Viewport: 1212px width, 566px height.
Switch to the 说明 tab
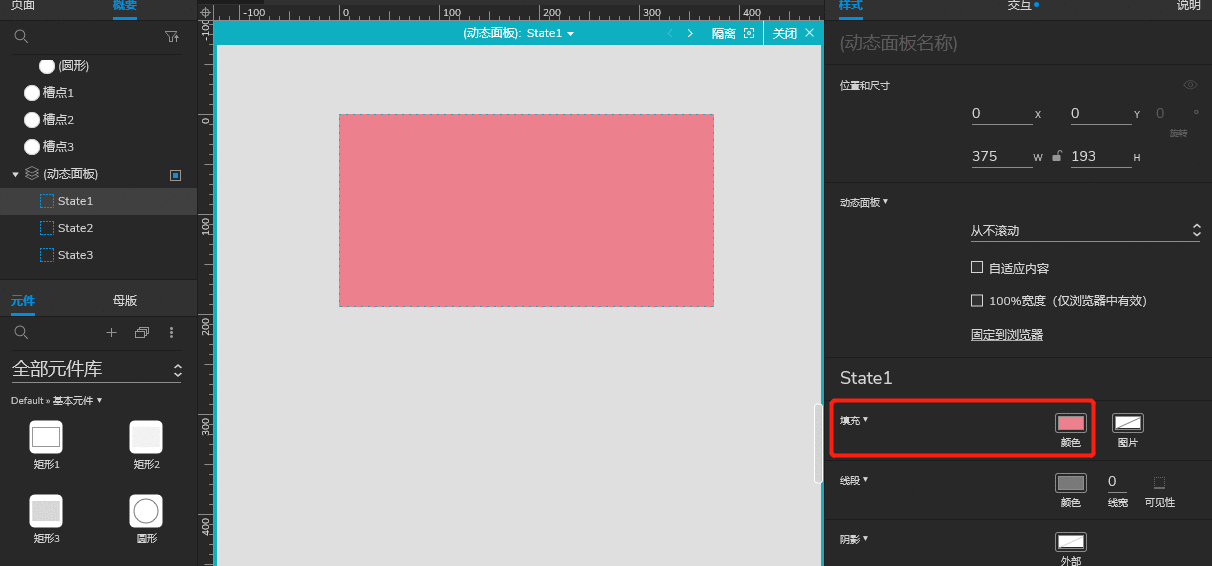coord(1188,5)
